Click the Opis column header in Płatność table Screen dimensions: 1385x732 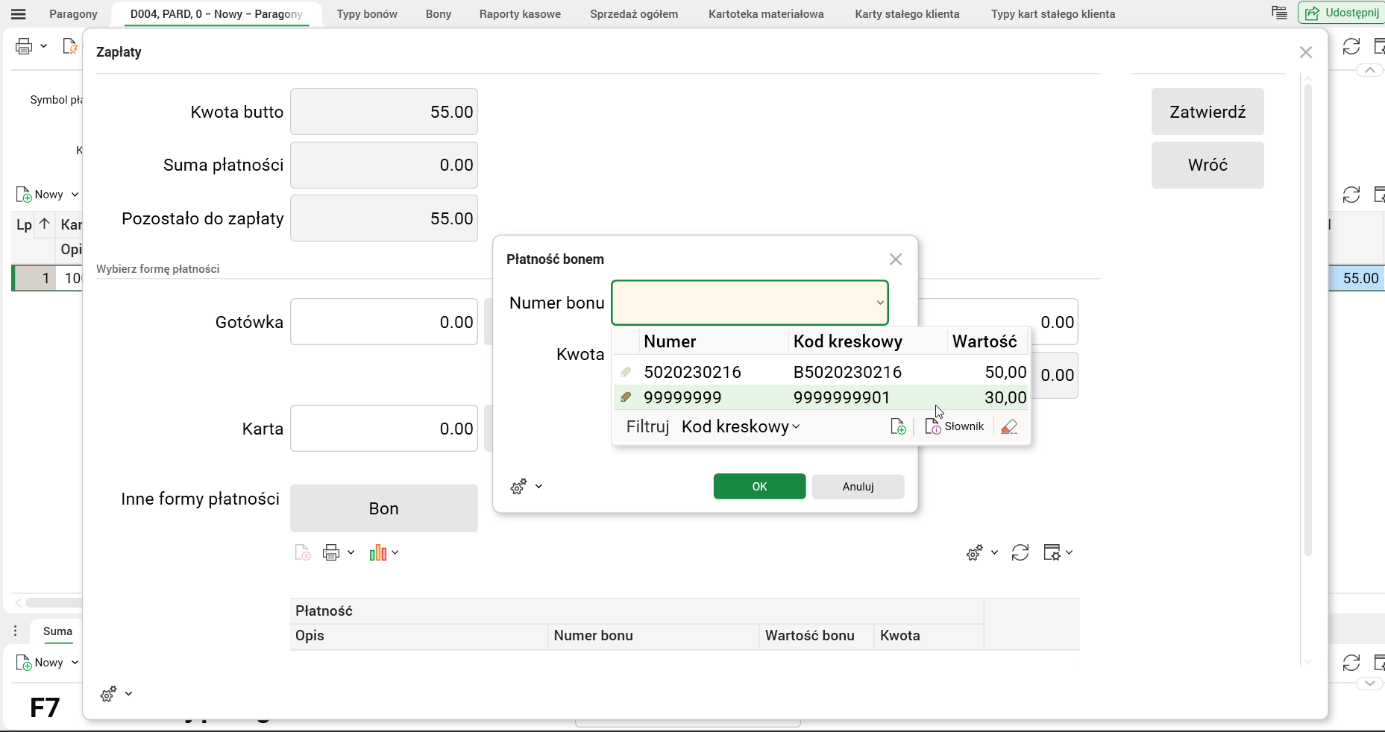419,636
